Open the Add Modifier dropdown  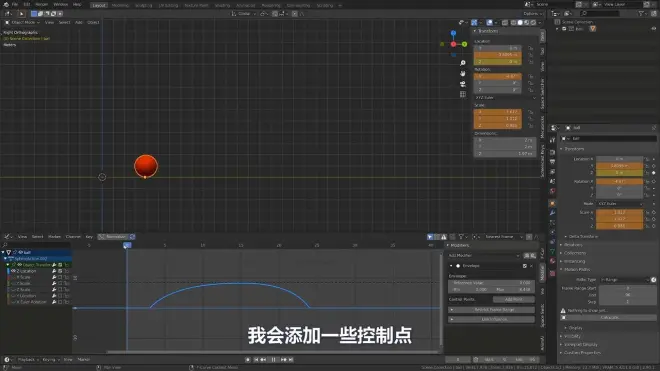point(484,256)
